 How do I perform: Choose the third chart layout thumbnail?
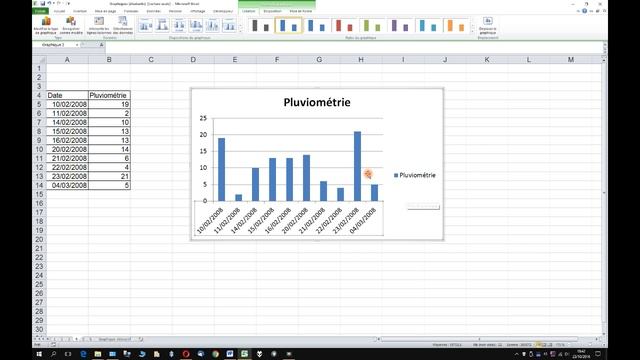click(179, 25)
